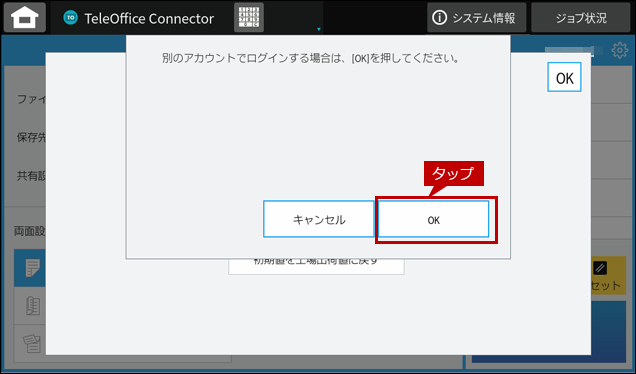Click the settings gear icon
Image resolution: width=636 pixels, height=374 pixels.
coord(619,50)
